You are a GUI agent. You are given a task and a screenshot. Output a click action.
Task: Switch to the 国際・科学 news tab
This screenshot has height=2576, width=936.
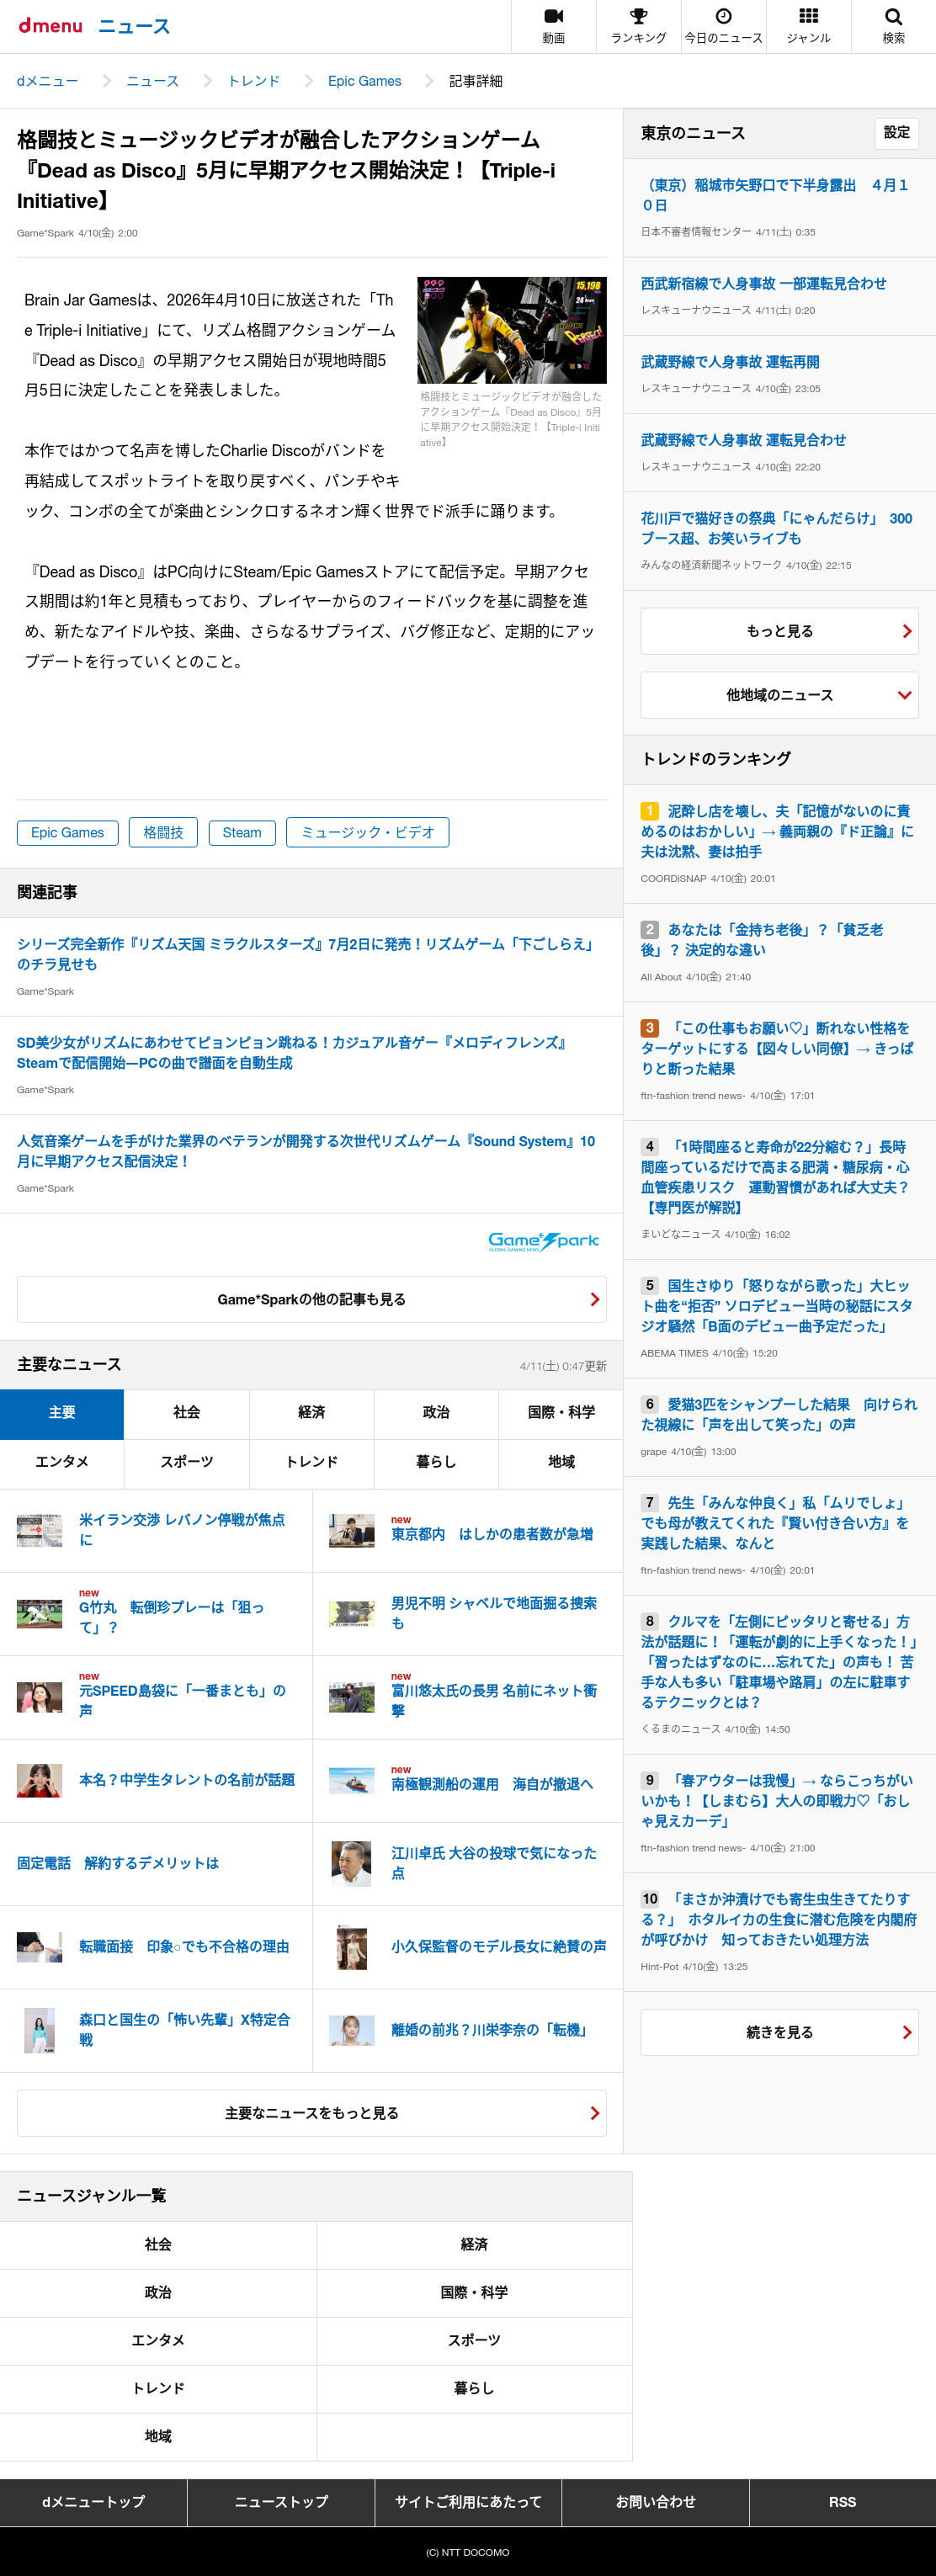(561, 1413)
